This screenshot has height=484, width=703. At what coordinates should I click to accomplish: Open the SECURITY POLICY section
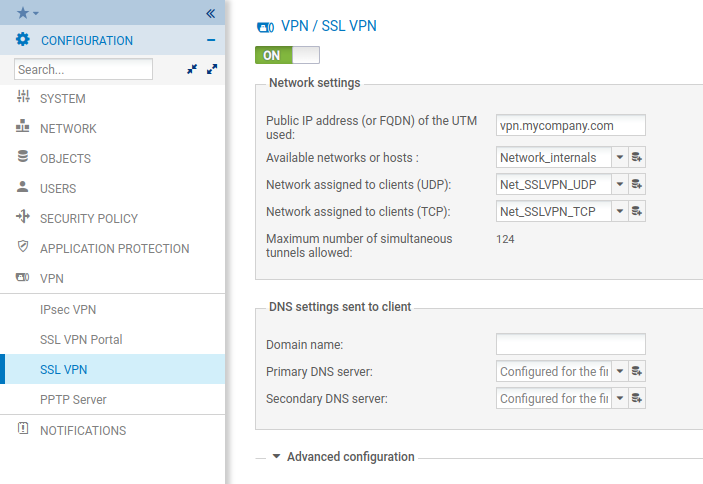tap(88, 218)
